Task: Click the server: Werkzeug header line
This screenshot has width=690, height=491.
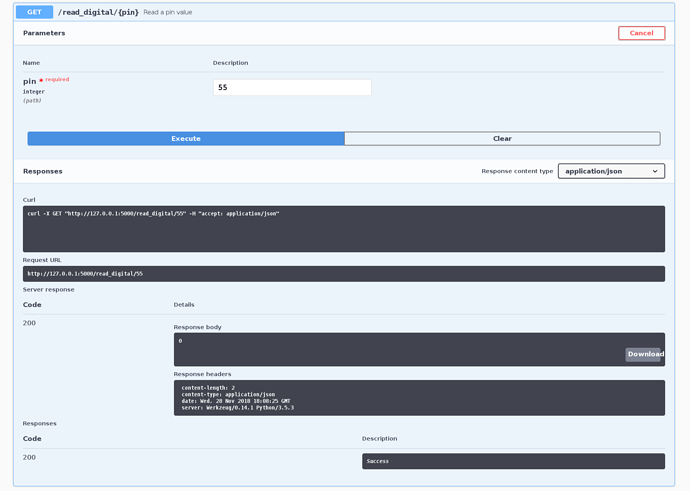Action: (238, 408)
